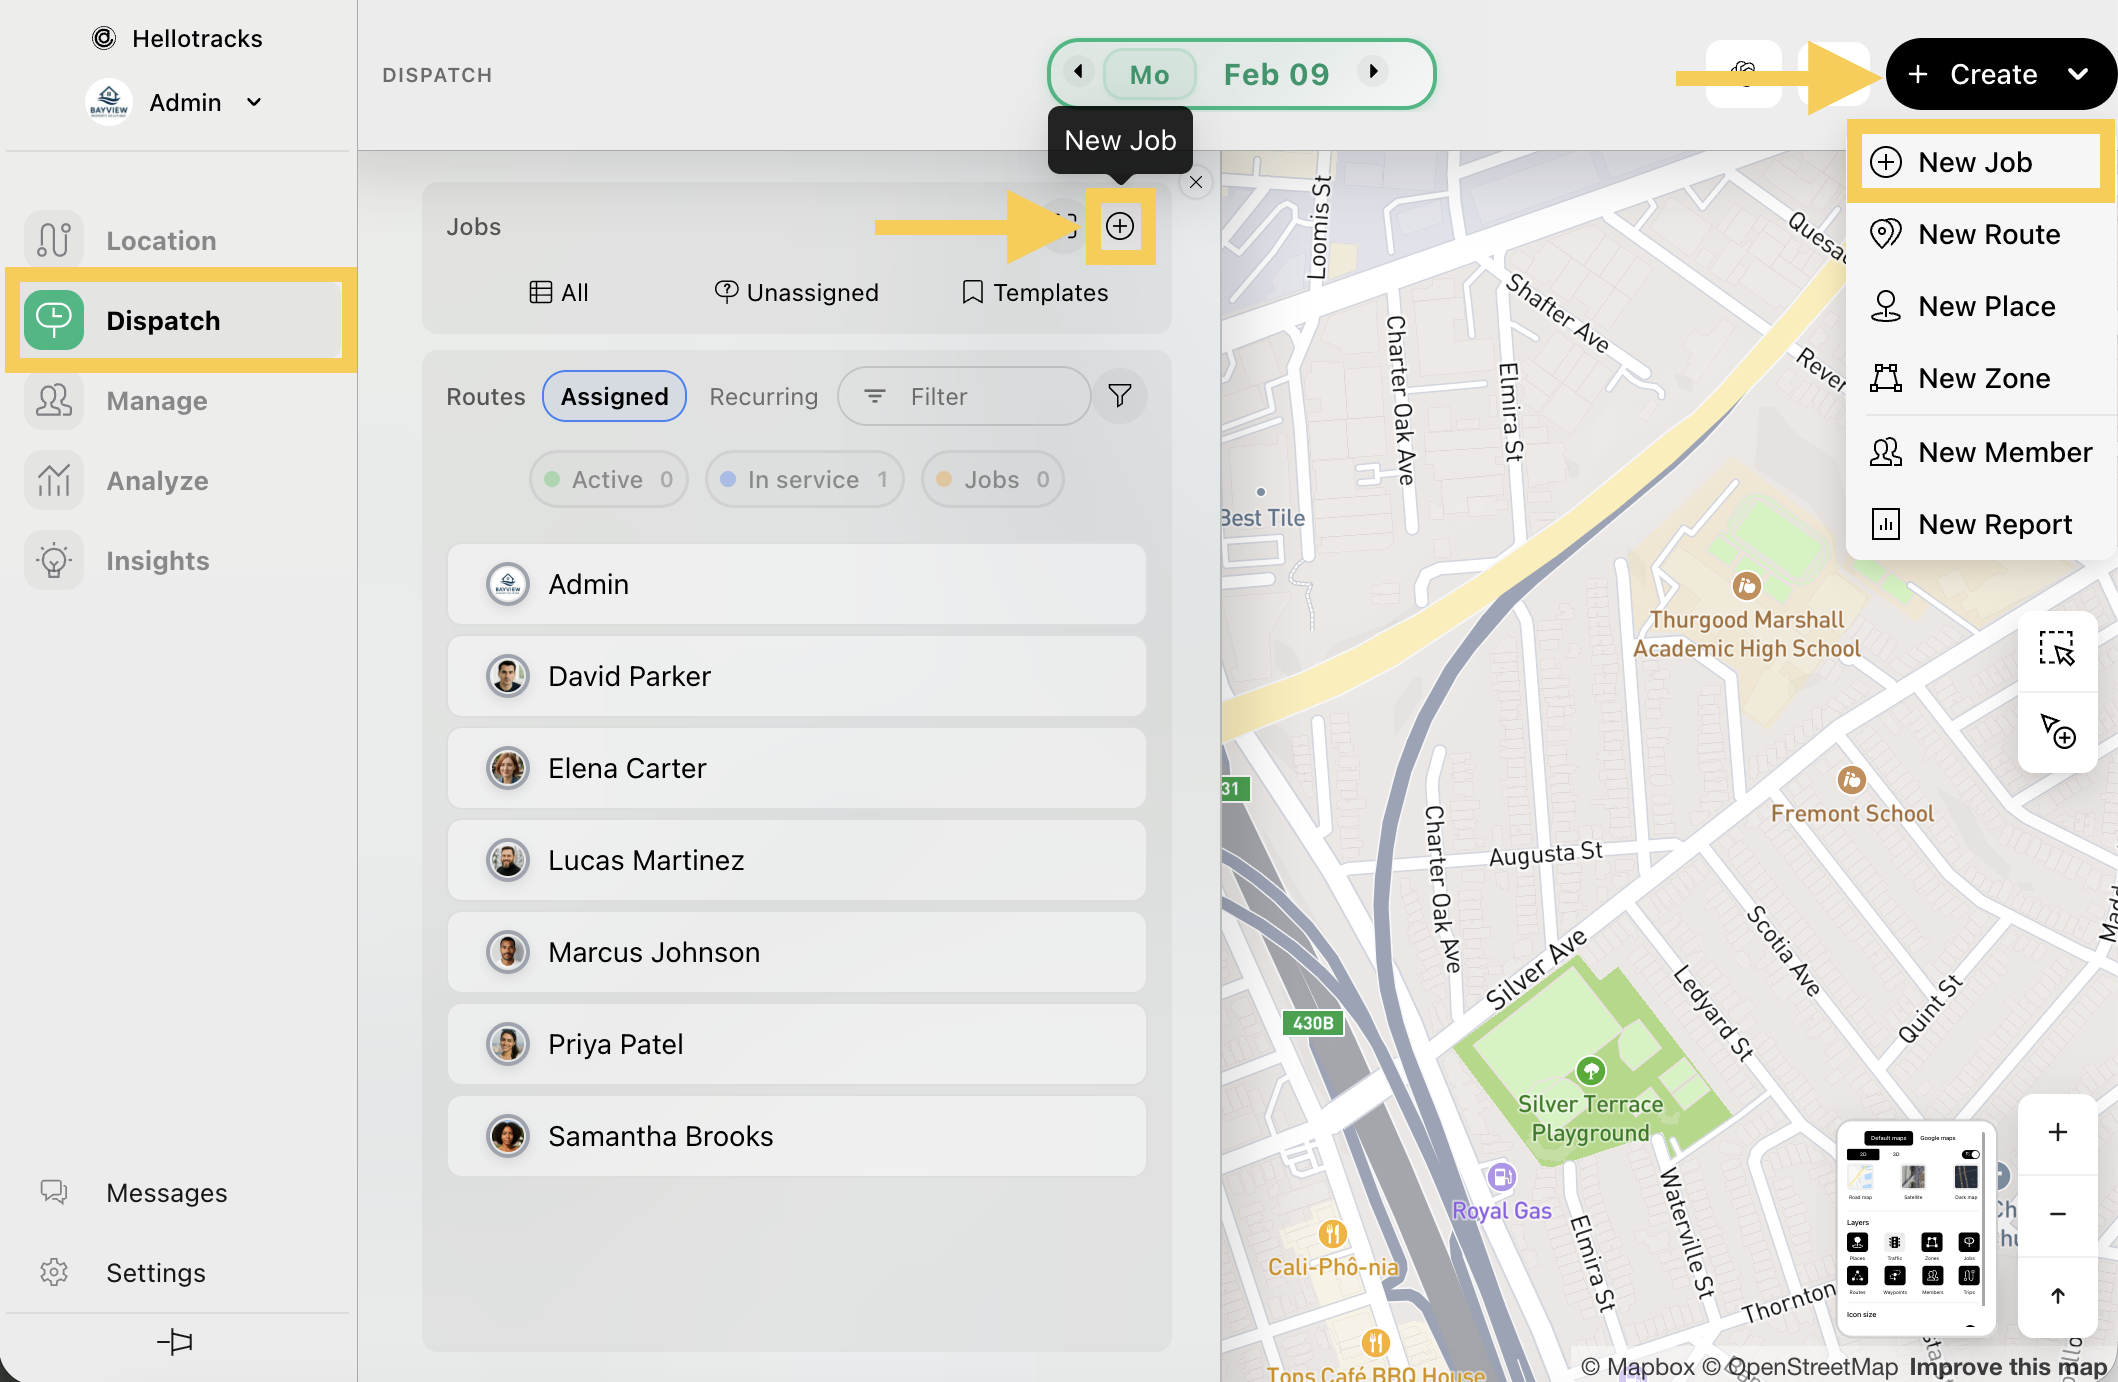The image size is (2118, 1382).
Task: Pin the sidebar using pin icon
Action: pos(175,1342)
